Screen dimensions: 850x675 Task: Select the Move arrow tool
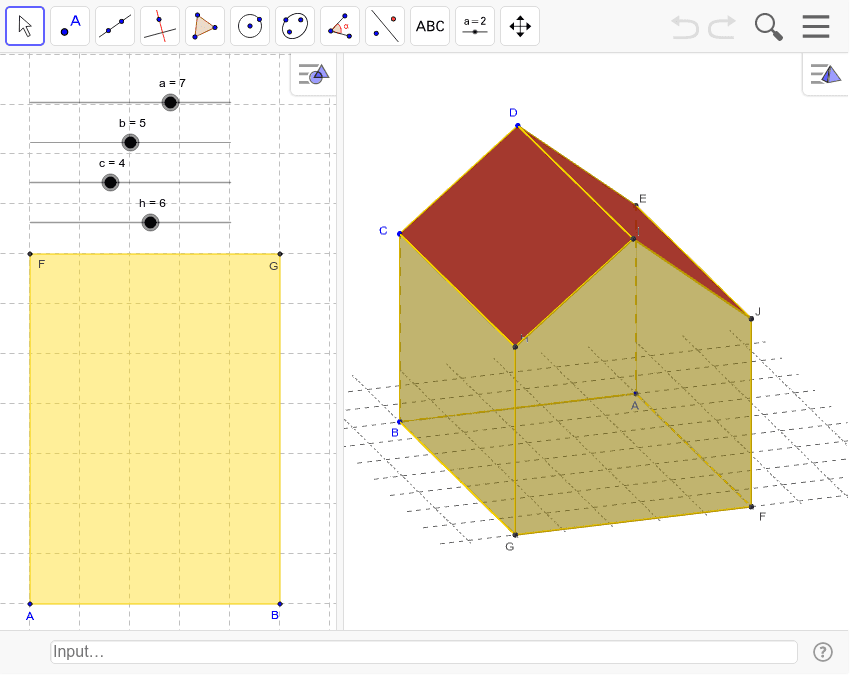[25, 26]
